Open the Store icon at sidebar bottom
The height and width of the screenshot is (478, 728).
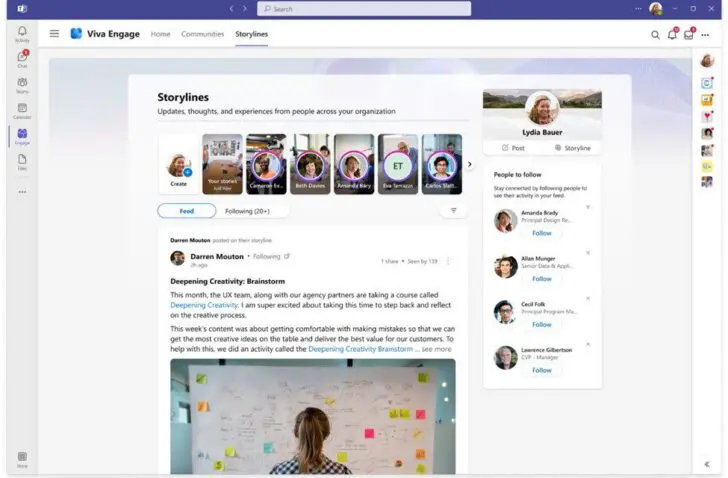(22, 459)
